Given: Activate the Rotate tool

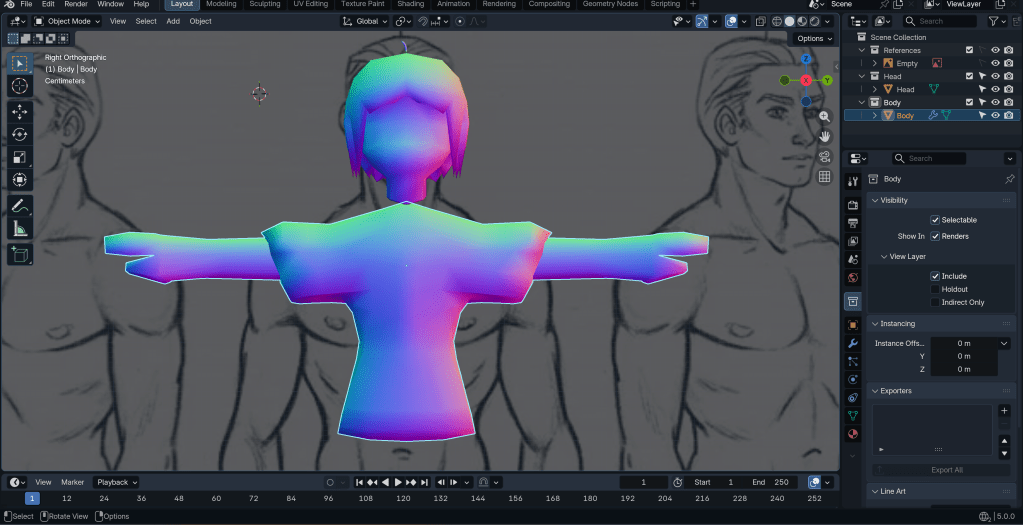Looking at the screenshot, I should point(19,134).
